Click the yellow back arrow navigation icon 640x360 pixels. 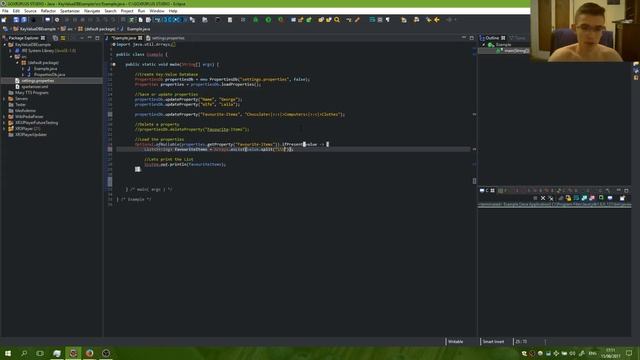pos(437,20)
